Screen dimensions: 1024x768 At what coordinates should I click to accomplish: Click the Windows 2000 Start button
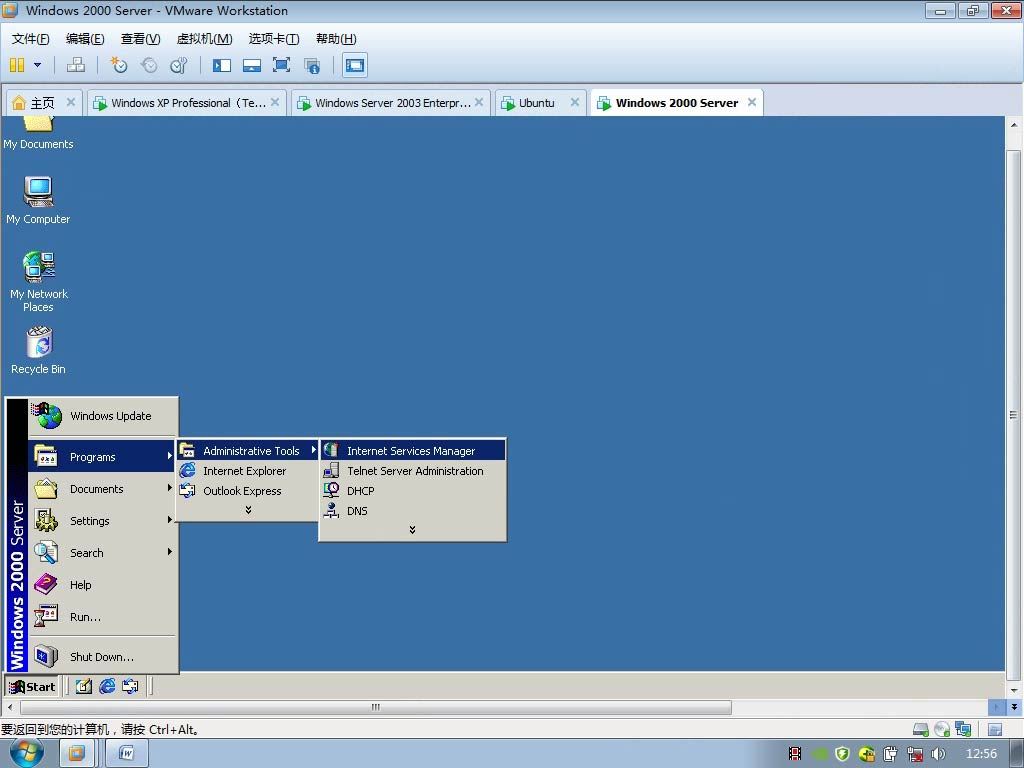click(x=32, y=686)
